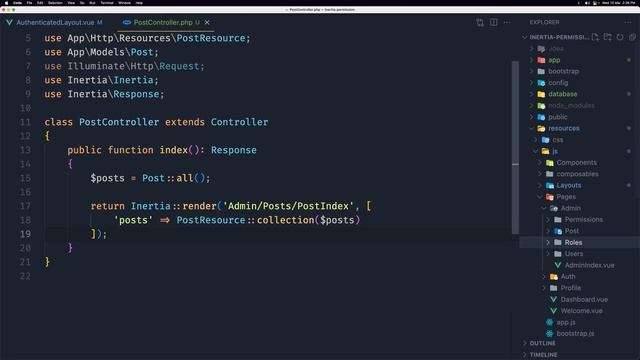
Task: Click the Post::all() call on line 15
Action: pos(176,178)
